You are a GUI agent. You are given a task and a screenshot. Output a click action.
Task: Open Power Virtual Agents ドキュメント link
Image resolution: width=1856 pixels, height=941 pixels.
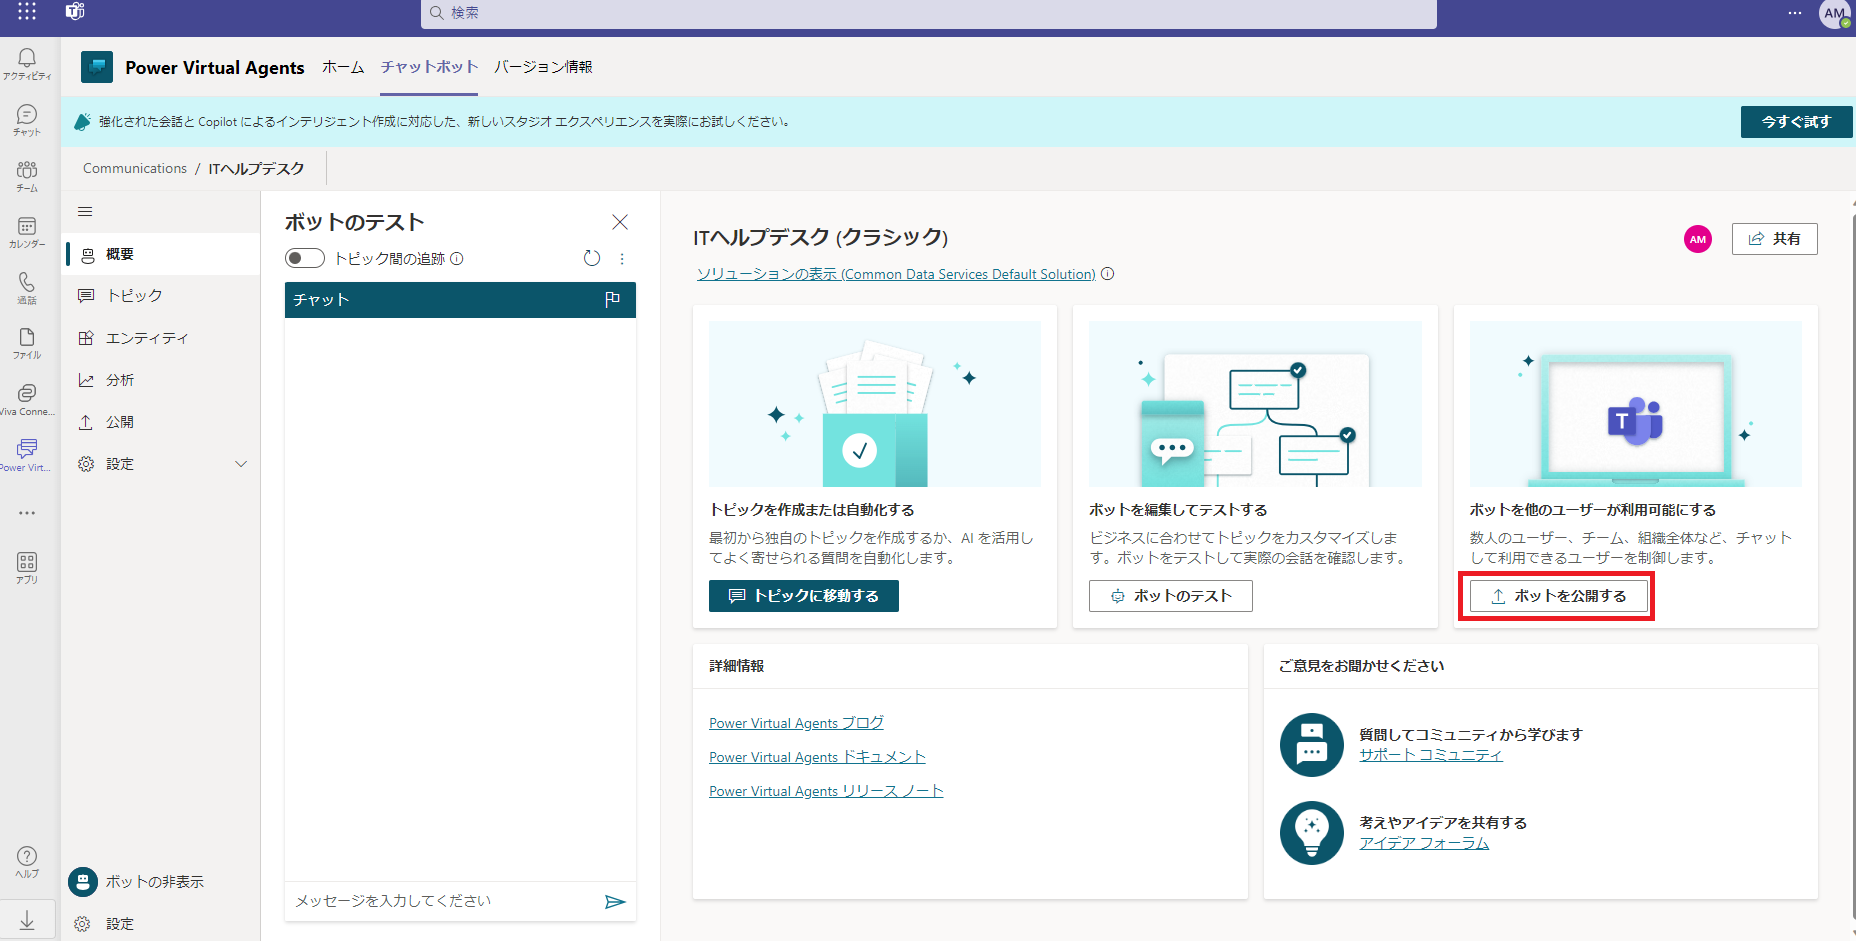click(x=817, y=757)
